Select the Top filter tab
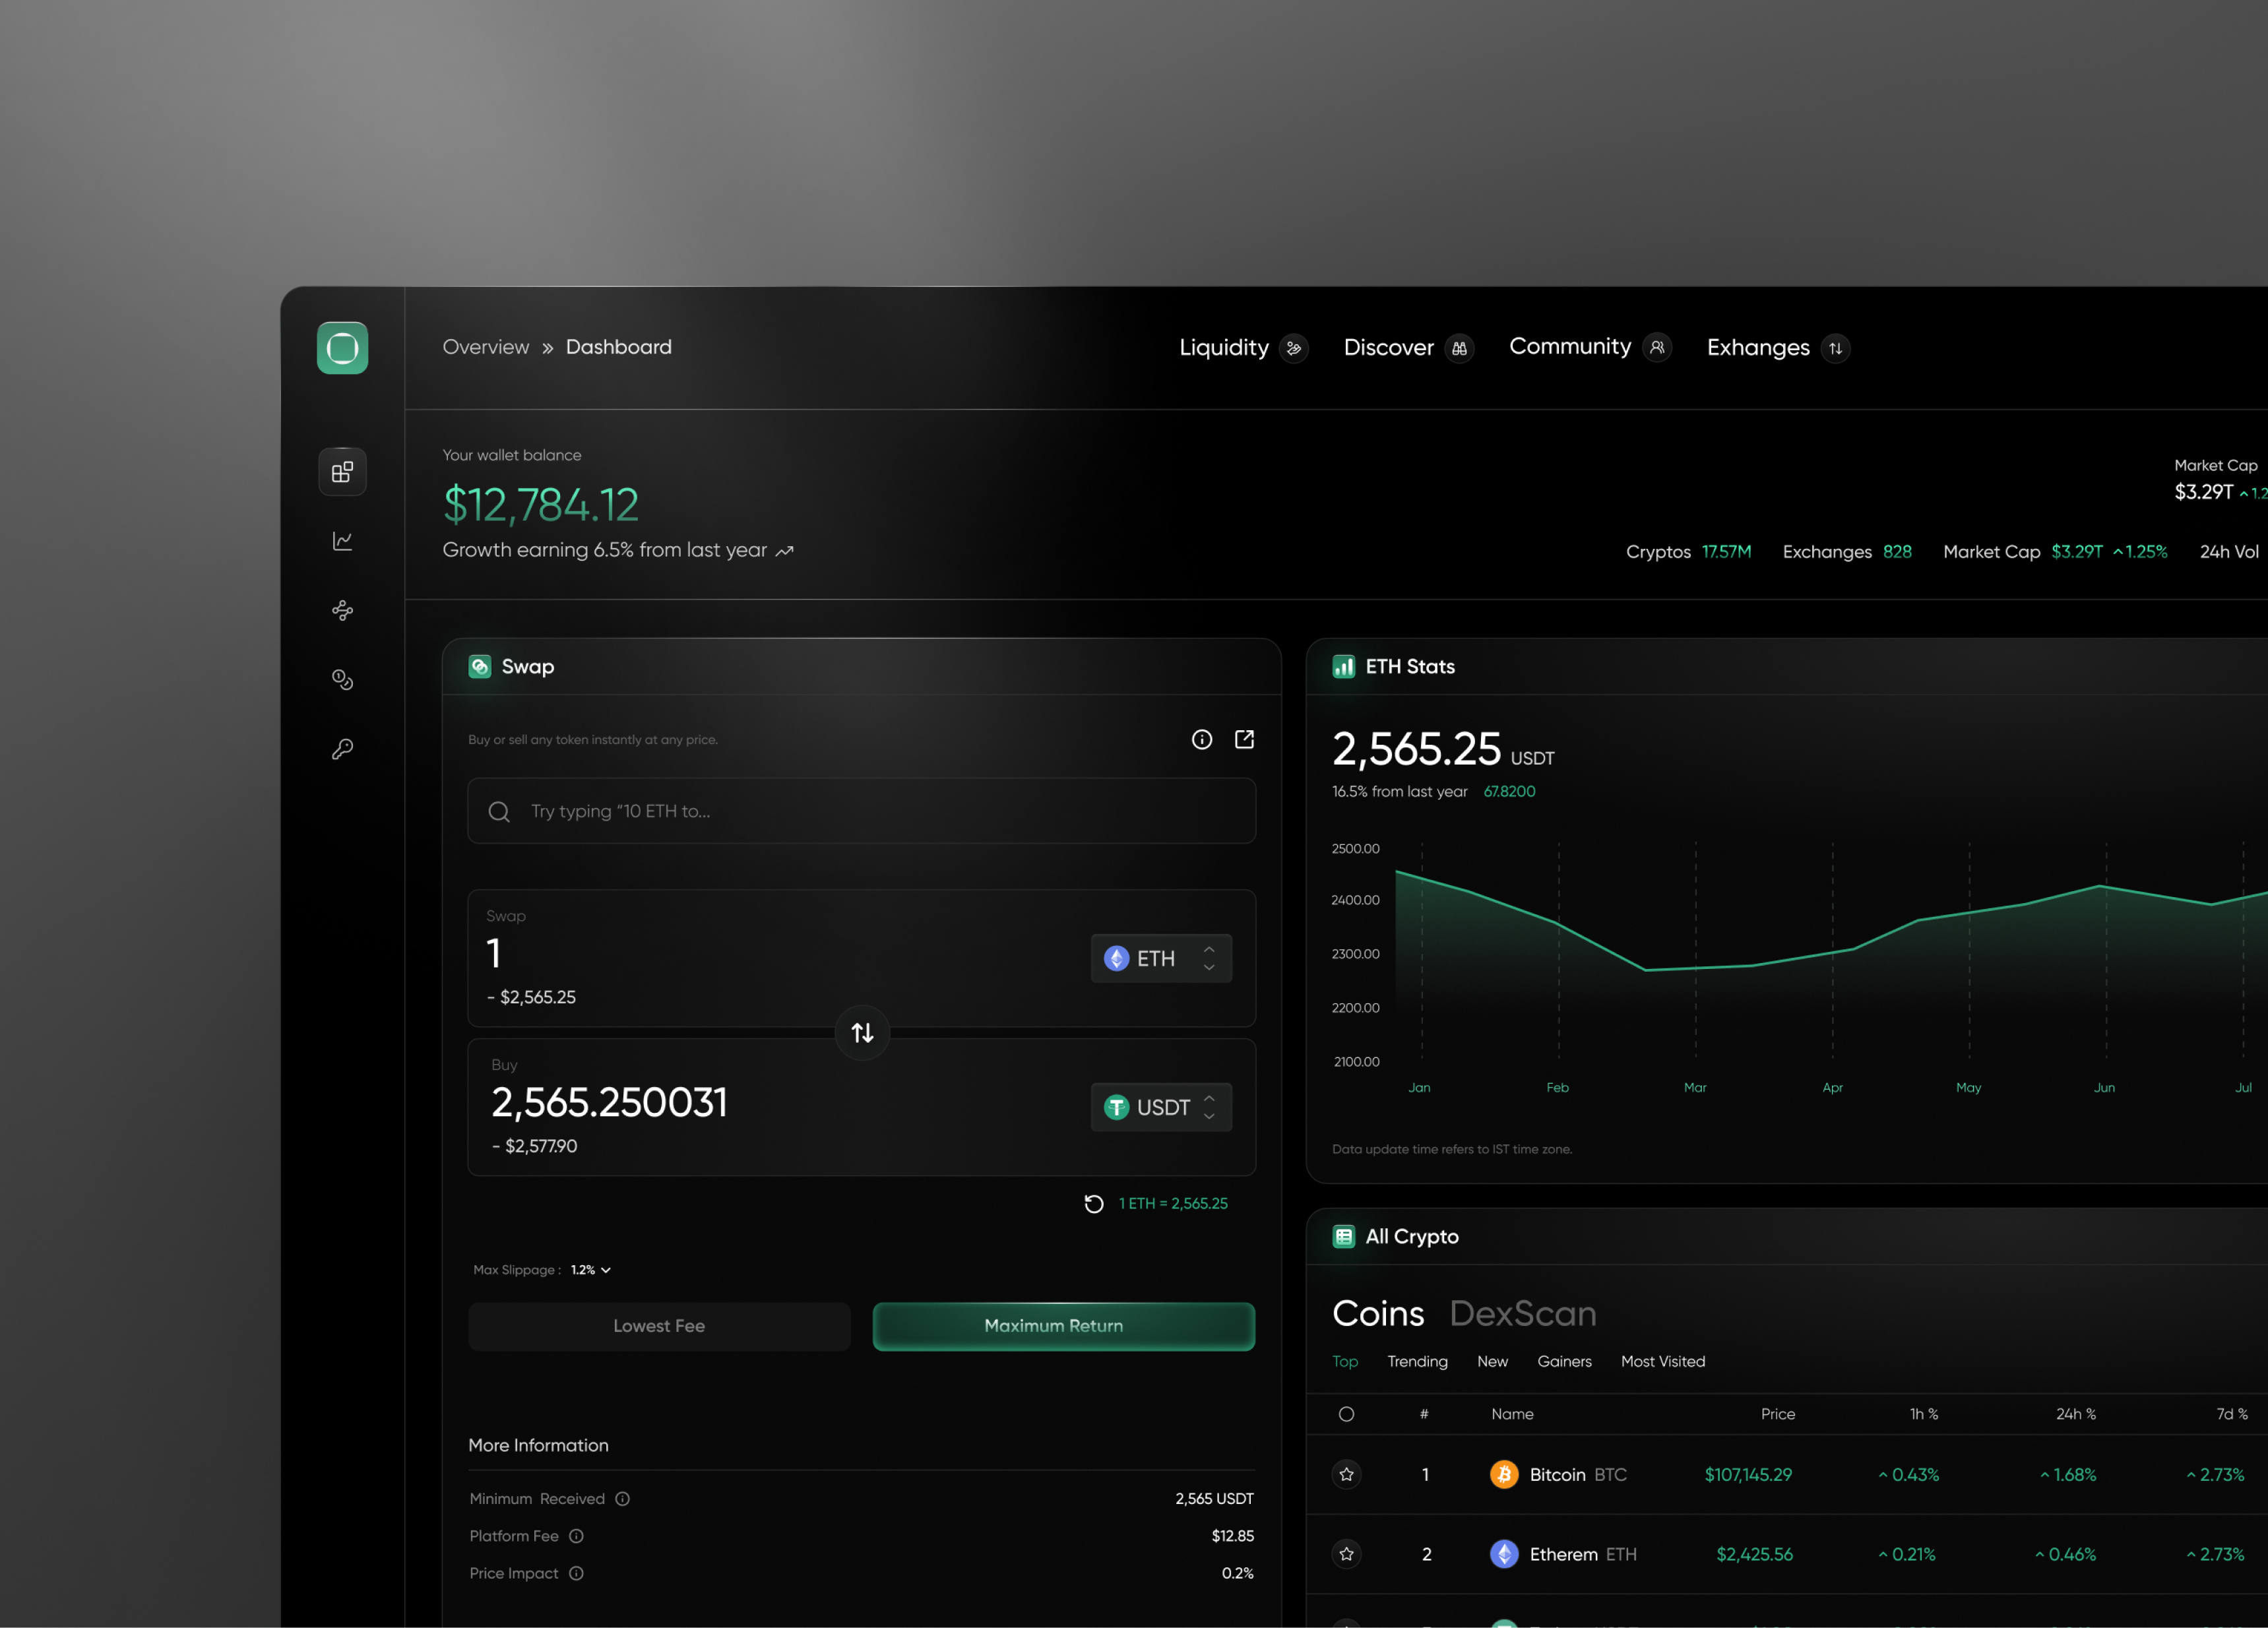Screen dimensions: 2268x1628 [x=1345, y=1362]
